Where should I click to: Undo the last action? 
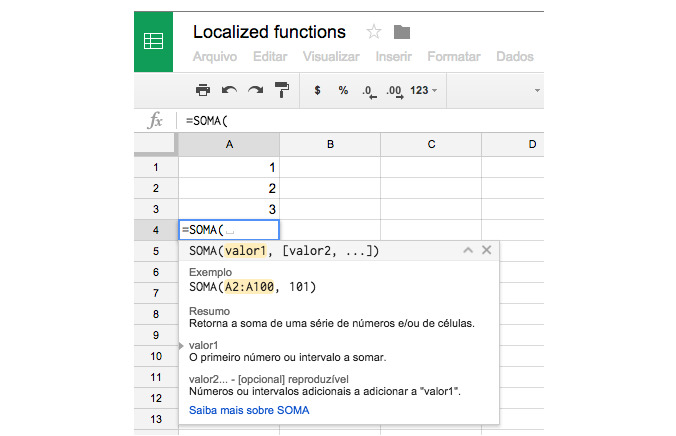(x=229, y=90)
